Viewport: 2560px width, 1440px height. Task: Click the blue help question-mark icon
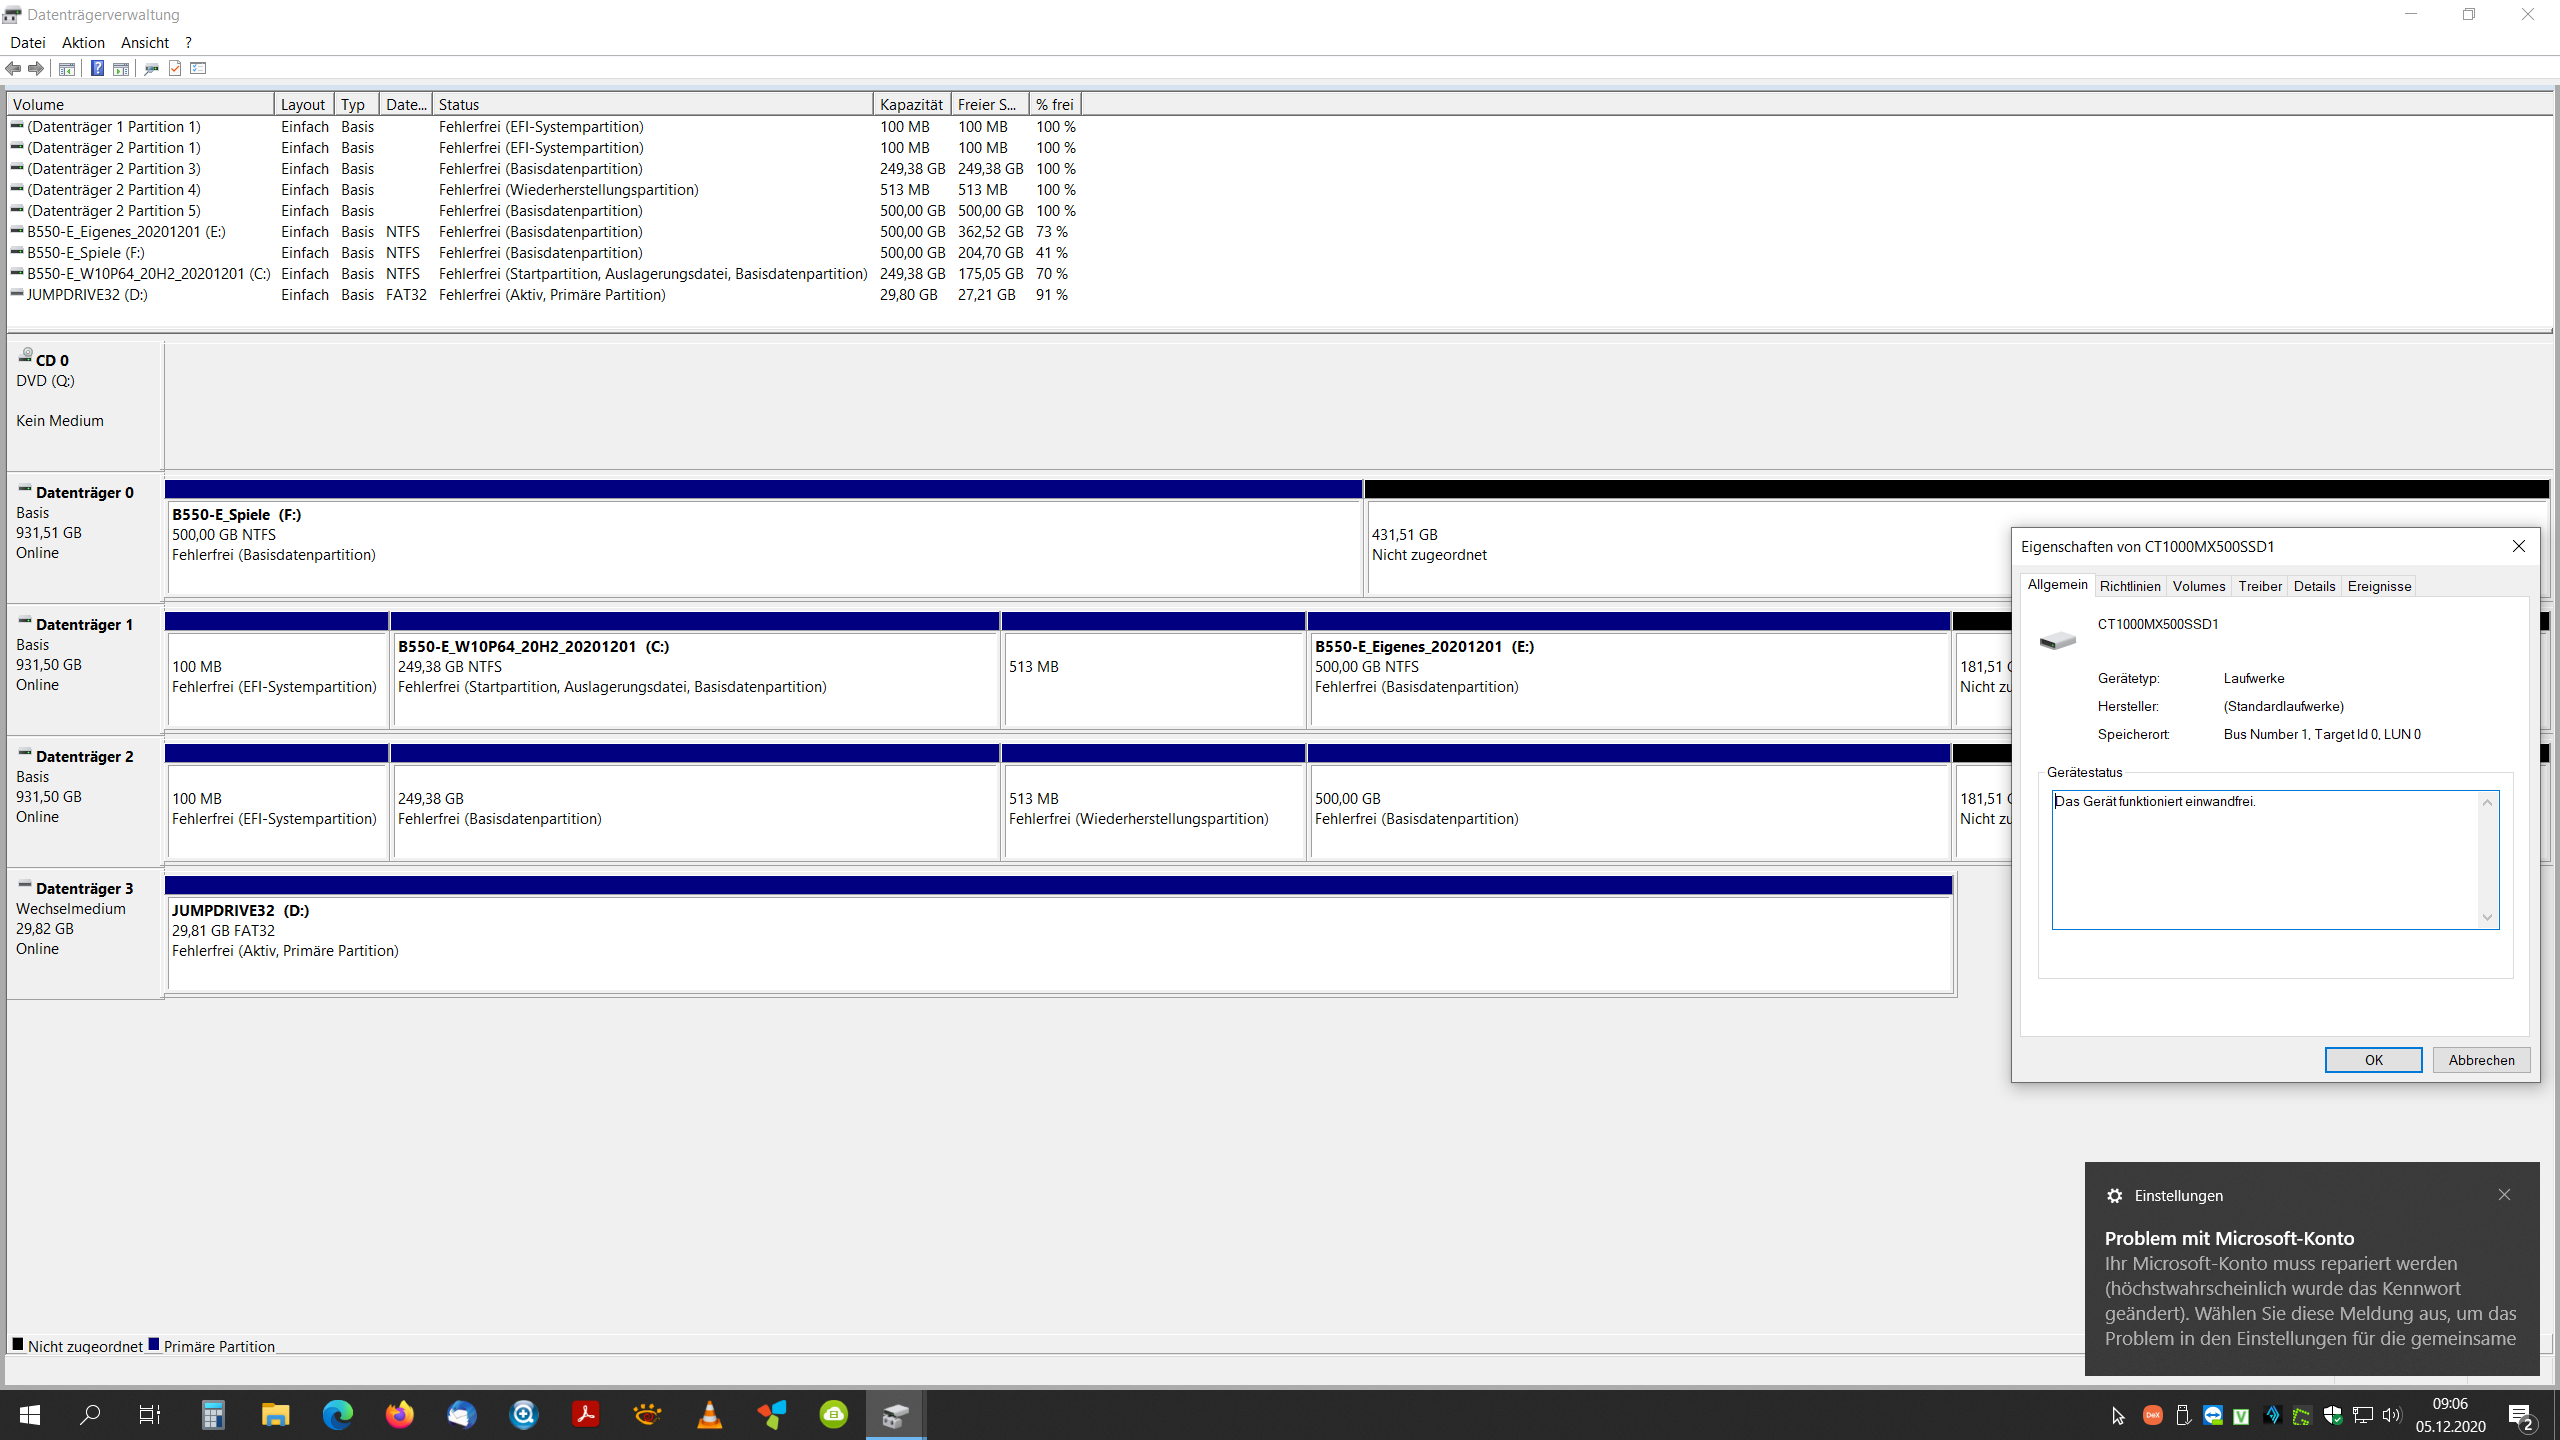(97, 68)
